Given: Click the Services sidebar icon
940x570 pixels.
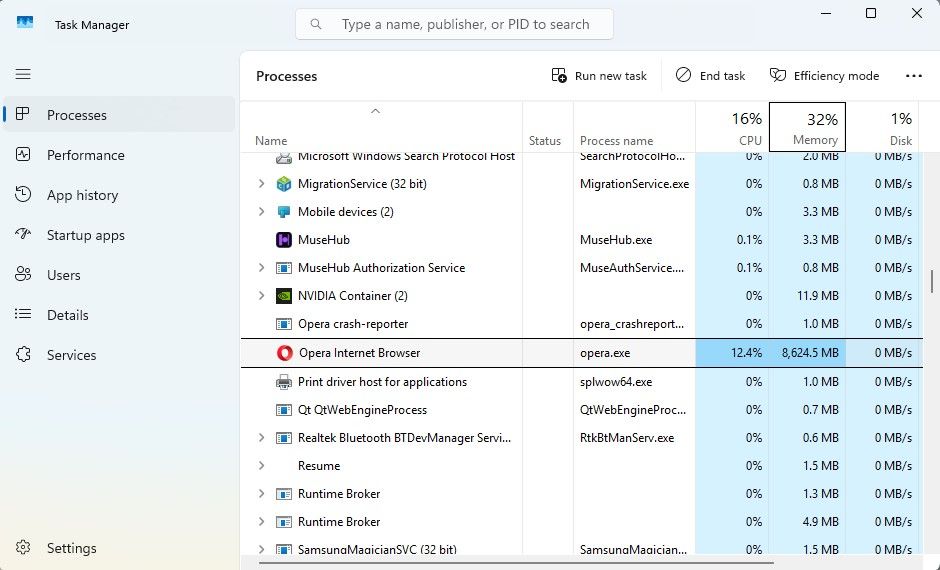Looking at the screenshot, I should pos(23,354).
